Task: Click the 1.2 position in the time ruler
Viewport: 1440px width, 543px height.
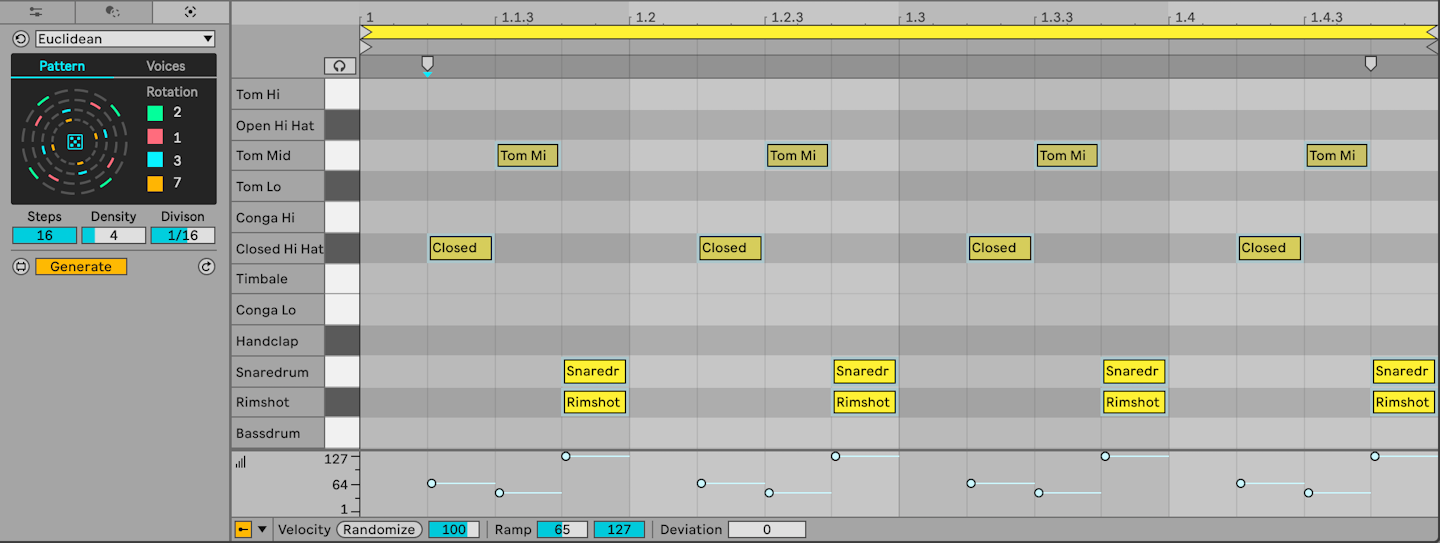Action: [x=646, y=17]
